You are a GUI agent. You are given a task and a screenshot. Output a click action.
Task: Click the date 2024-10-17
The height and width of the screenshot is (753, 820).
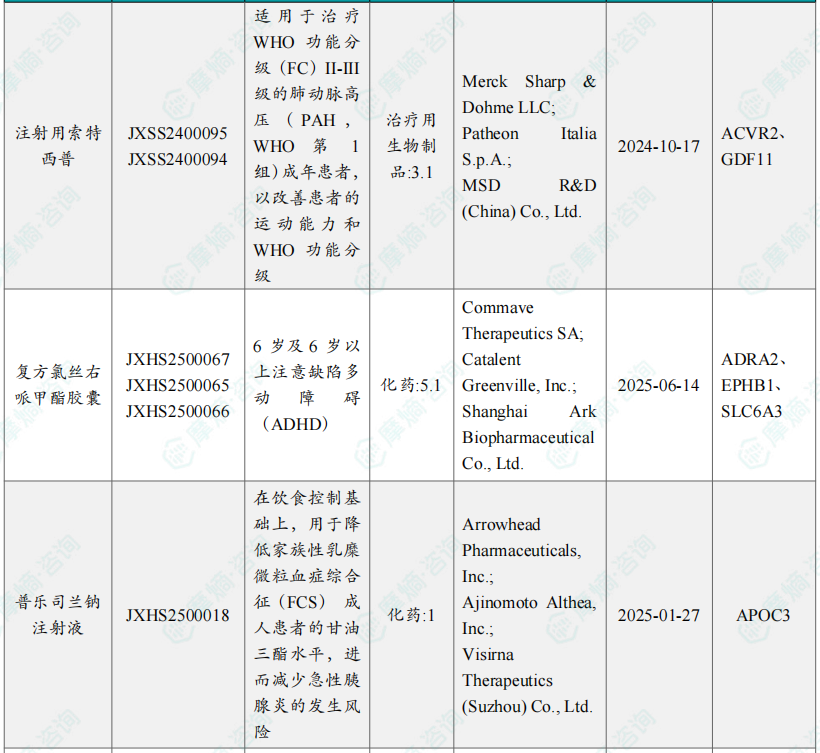coord(658,146)
